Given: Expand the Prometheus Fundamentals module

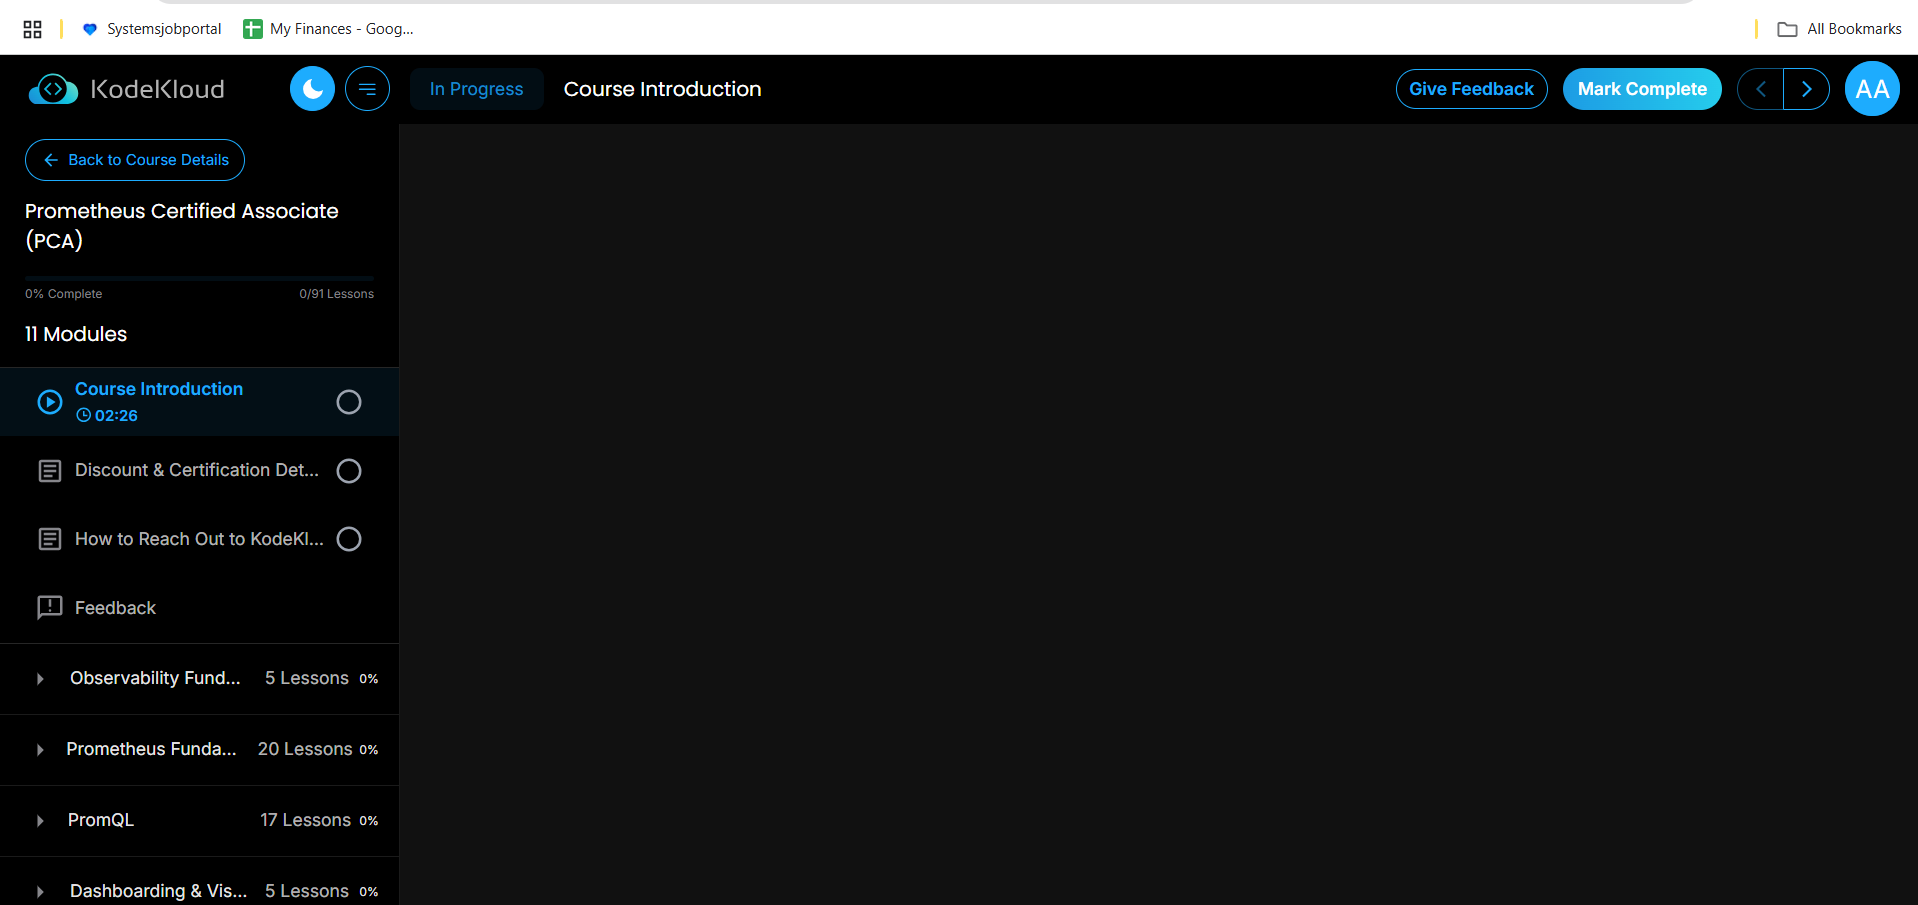Looking at the screenshot, I should pyautogui.click(x=199, y=750).
